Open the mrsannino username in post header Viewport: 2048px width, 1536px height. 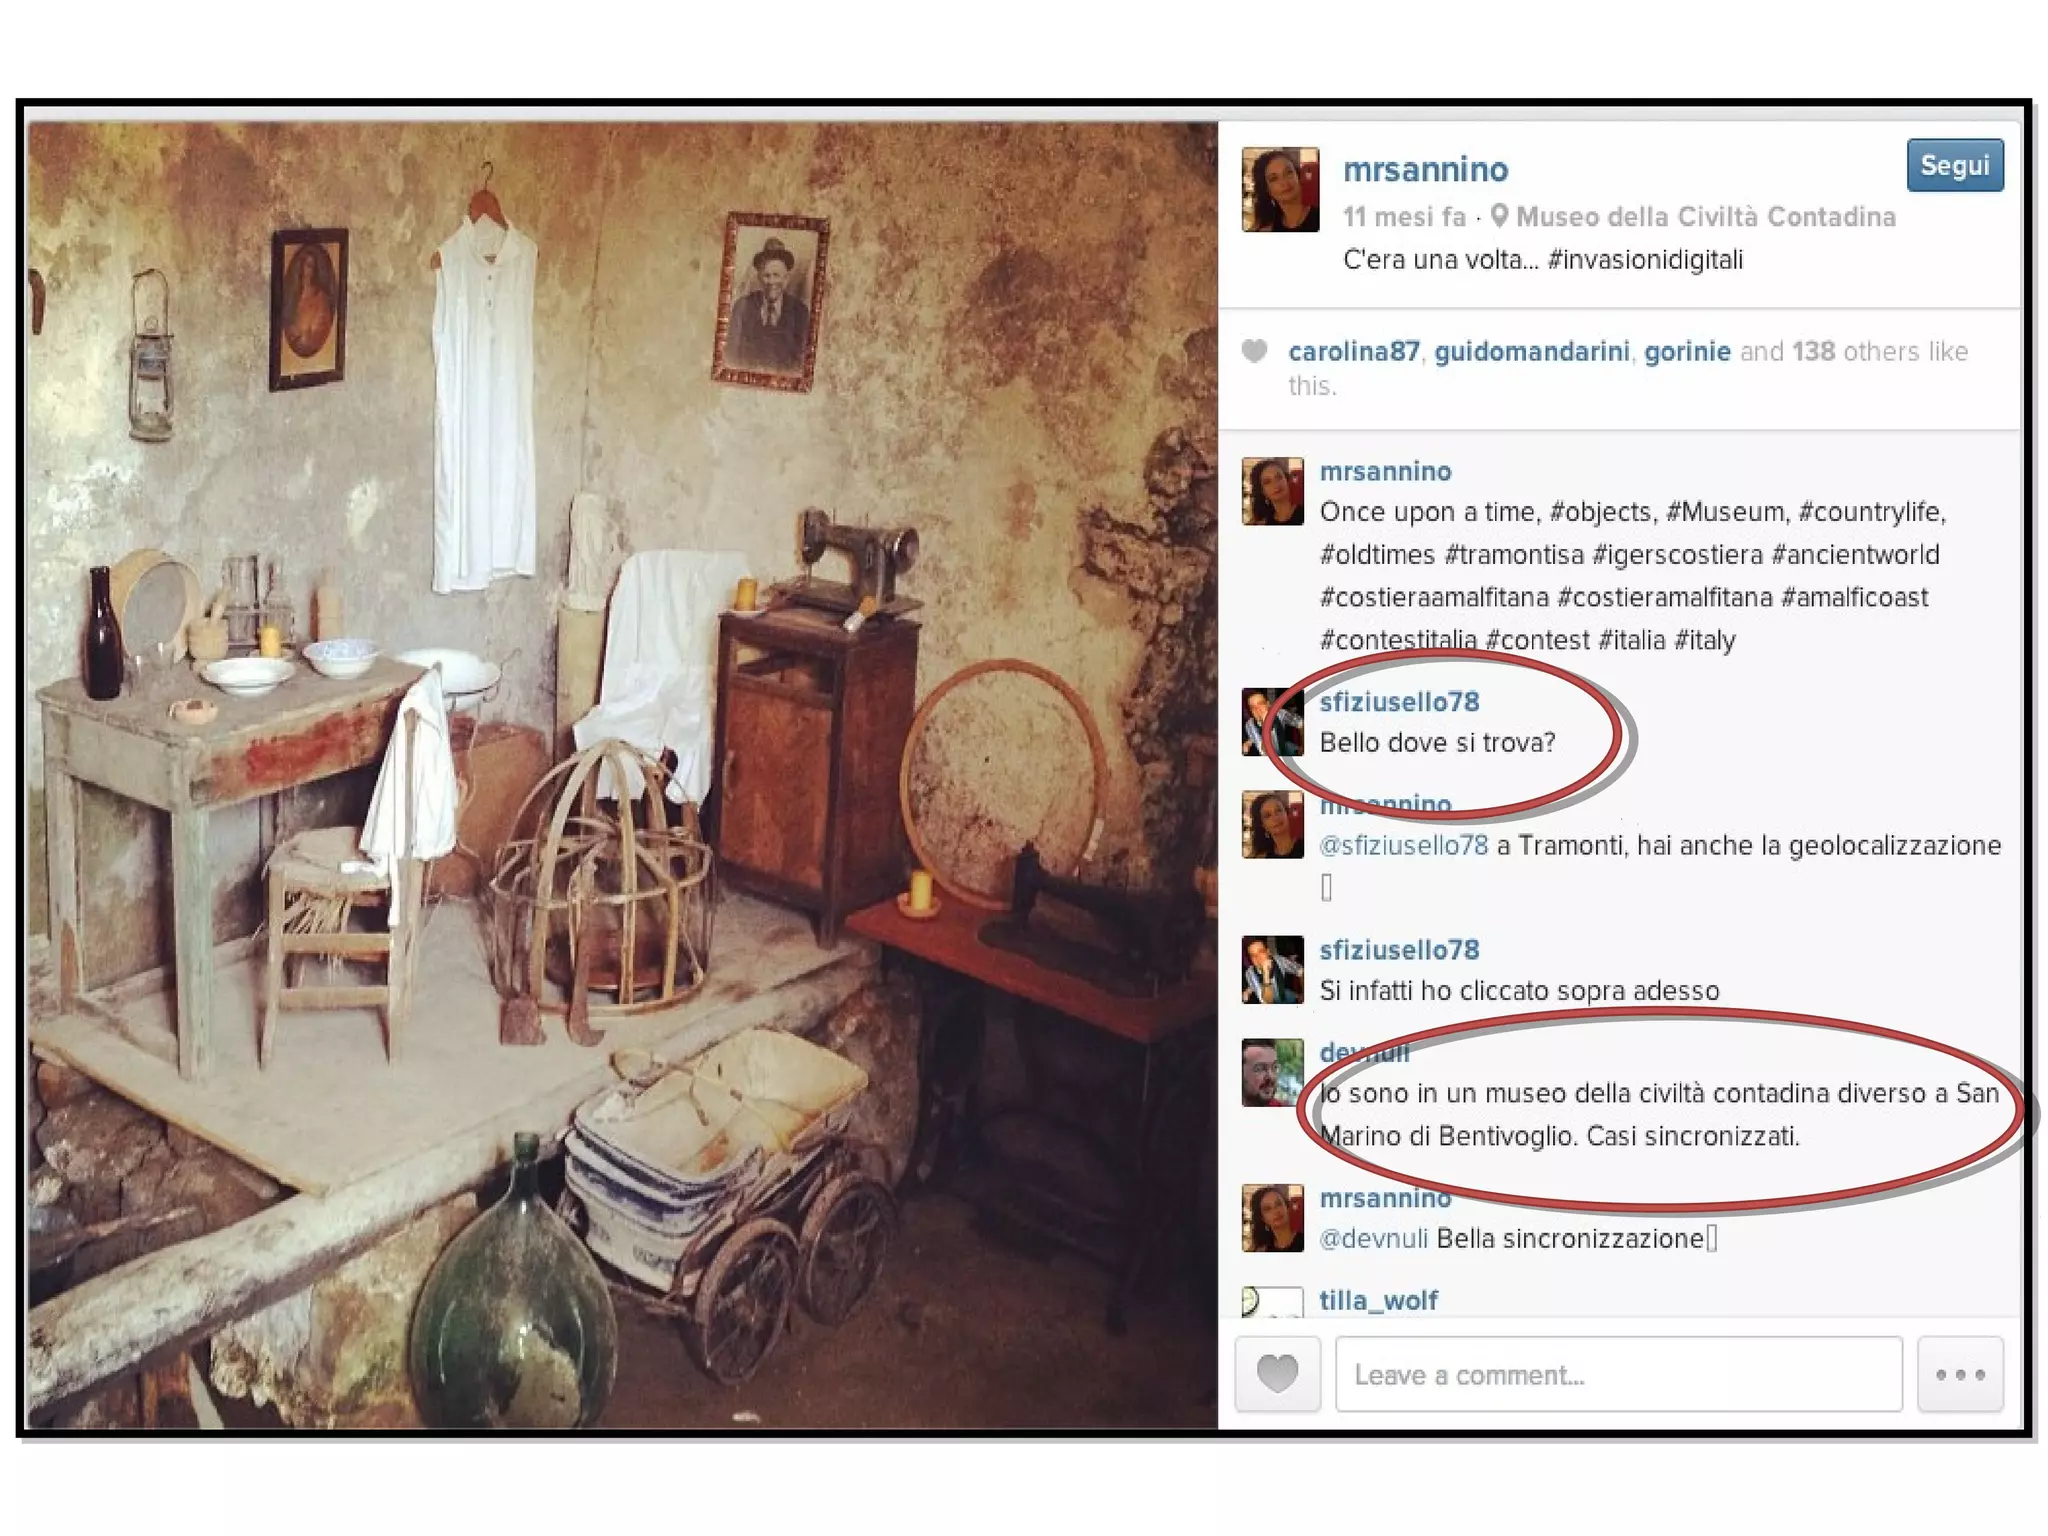tap(1425, 169)
